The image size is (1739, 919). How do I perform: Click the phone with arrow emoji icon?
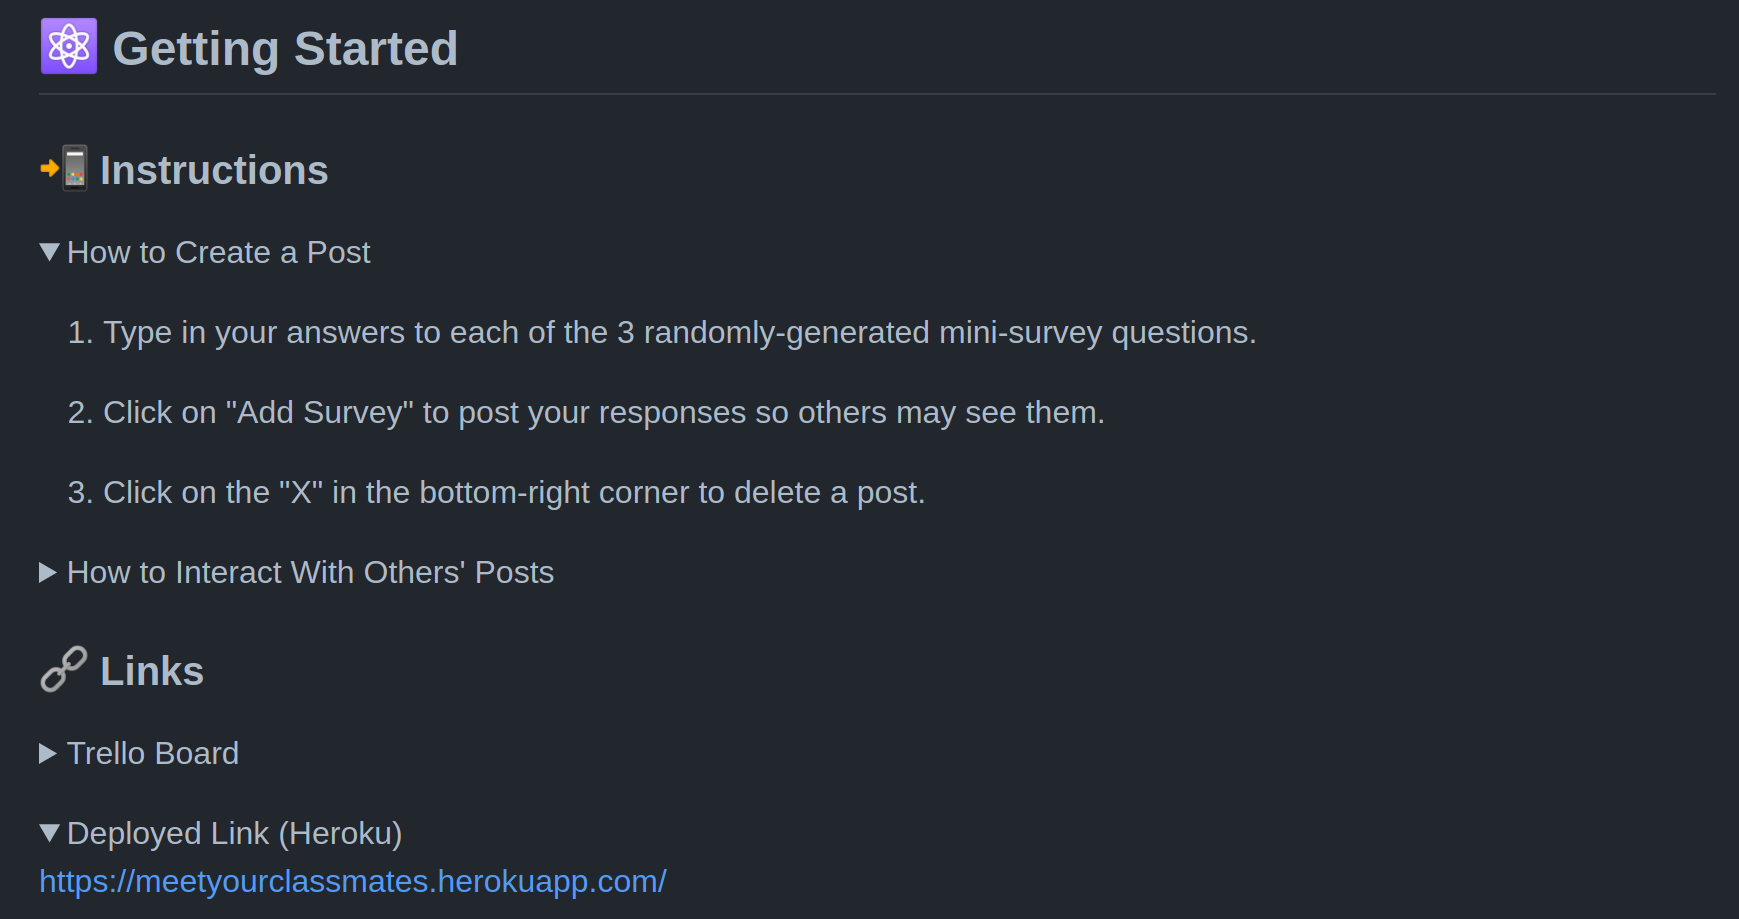pyautogui.click(x=64, y=168)
